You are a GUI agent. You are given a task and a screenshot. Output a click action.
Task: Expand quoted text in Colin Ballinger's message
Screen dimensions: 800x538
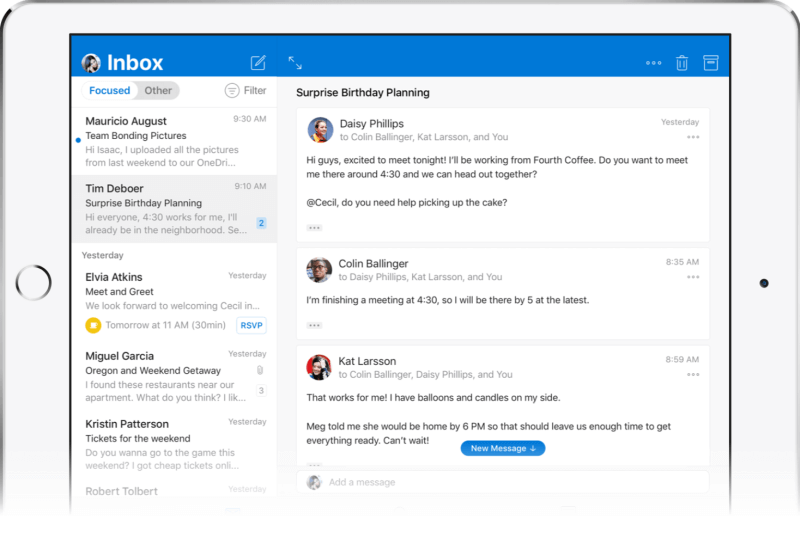(x=314, y=325)
